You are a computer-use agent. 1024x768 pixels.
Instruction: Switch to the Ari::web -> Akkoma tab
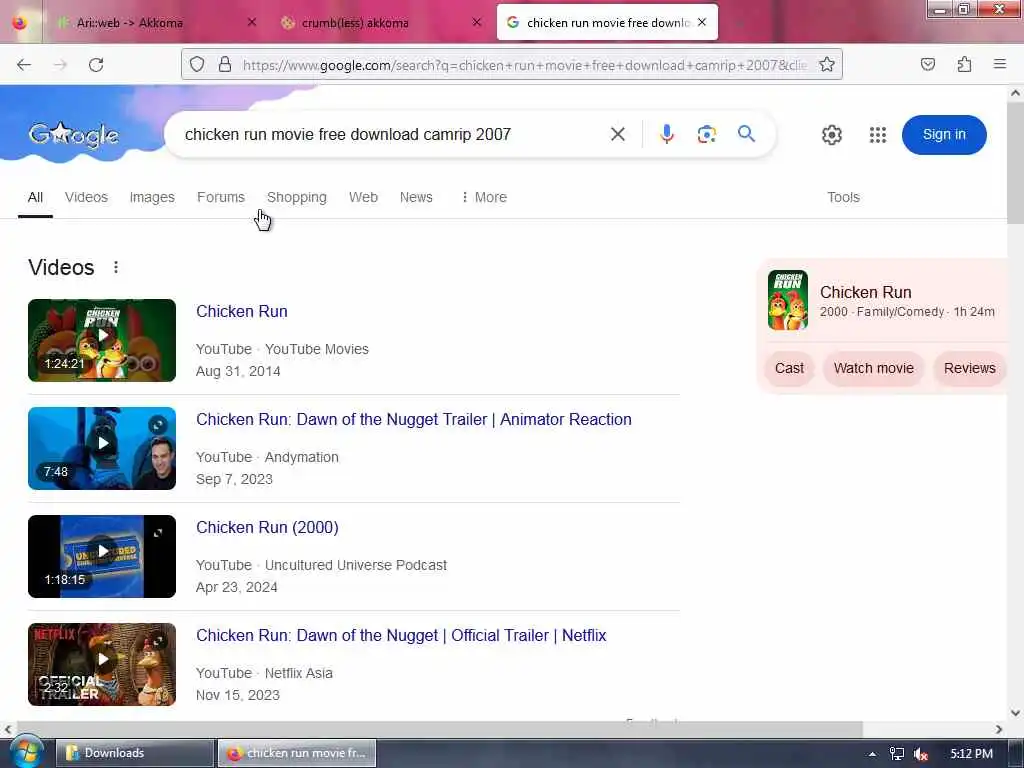coord(129,23)
